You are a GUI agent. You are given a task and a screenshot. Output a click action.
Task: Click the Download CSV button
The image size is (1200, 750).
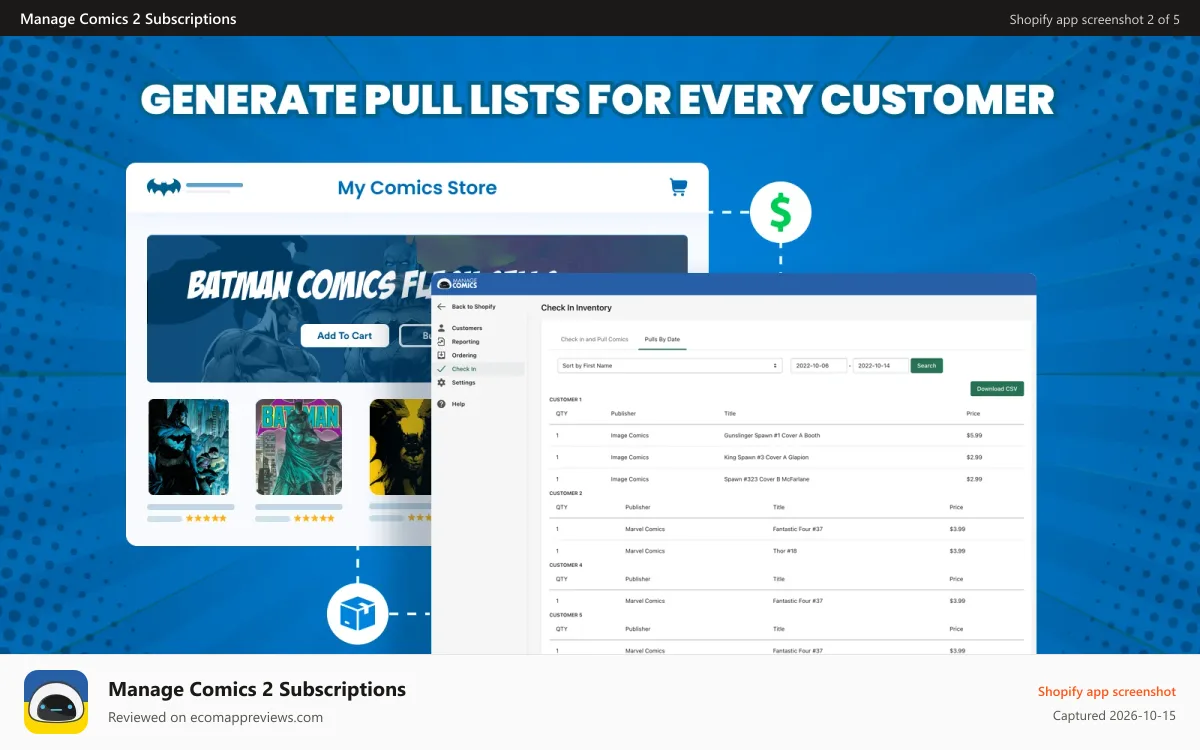coord(997,388)
